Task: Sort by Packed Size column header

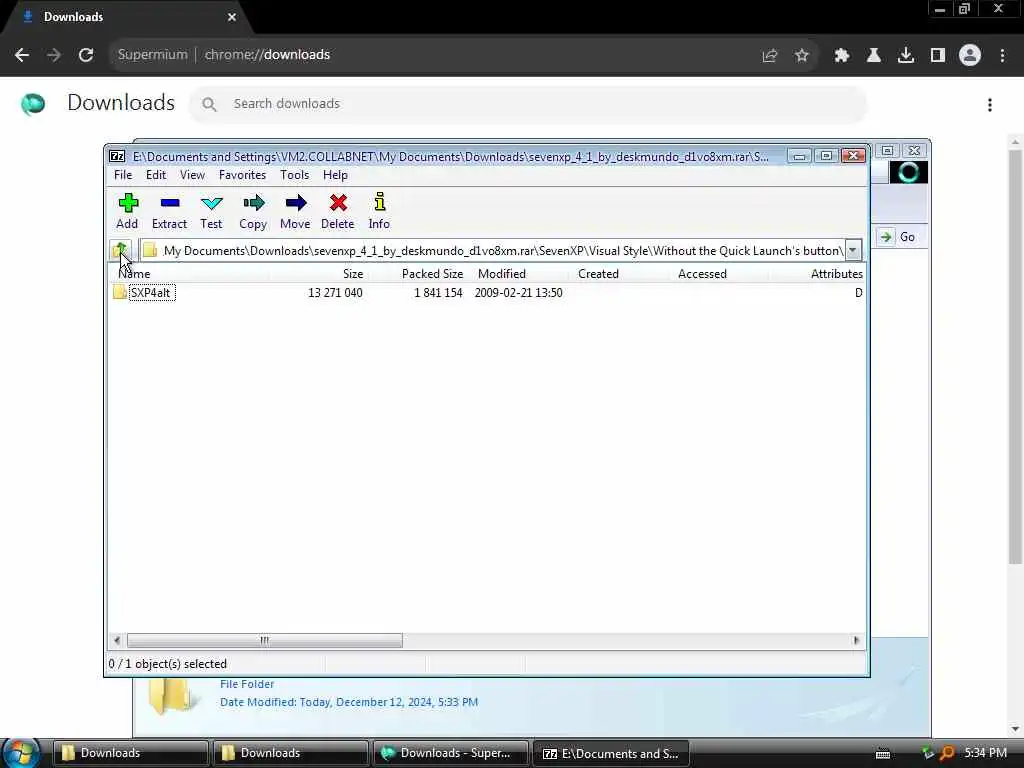Action: click(417, 274)
